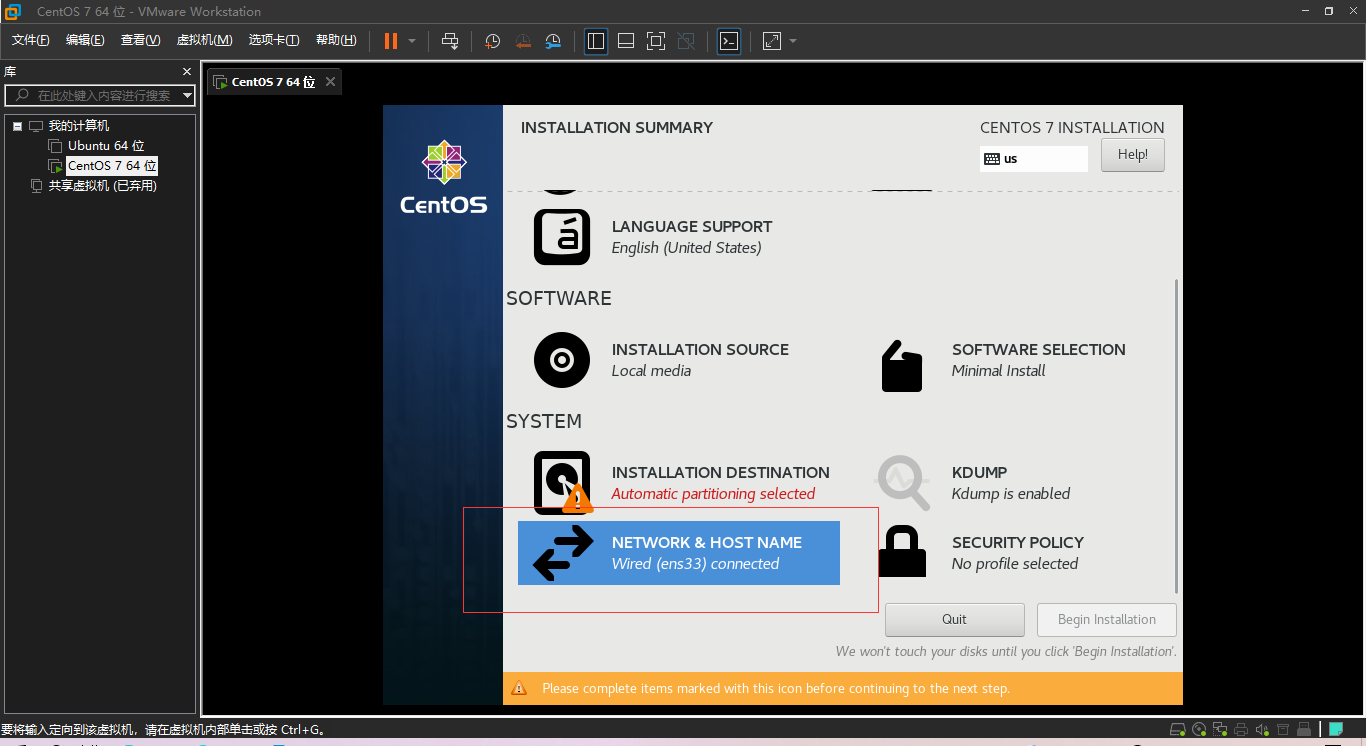Open the 编辑(E) menu
This screenshot has width=1366, height=746.
pos(85,40)
